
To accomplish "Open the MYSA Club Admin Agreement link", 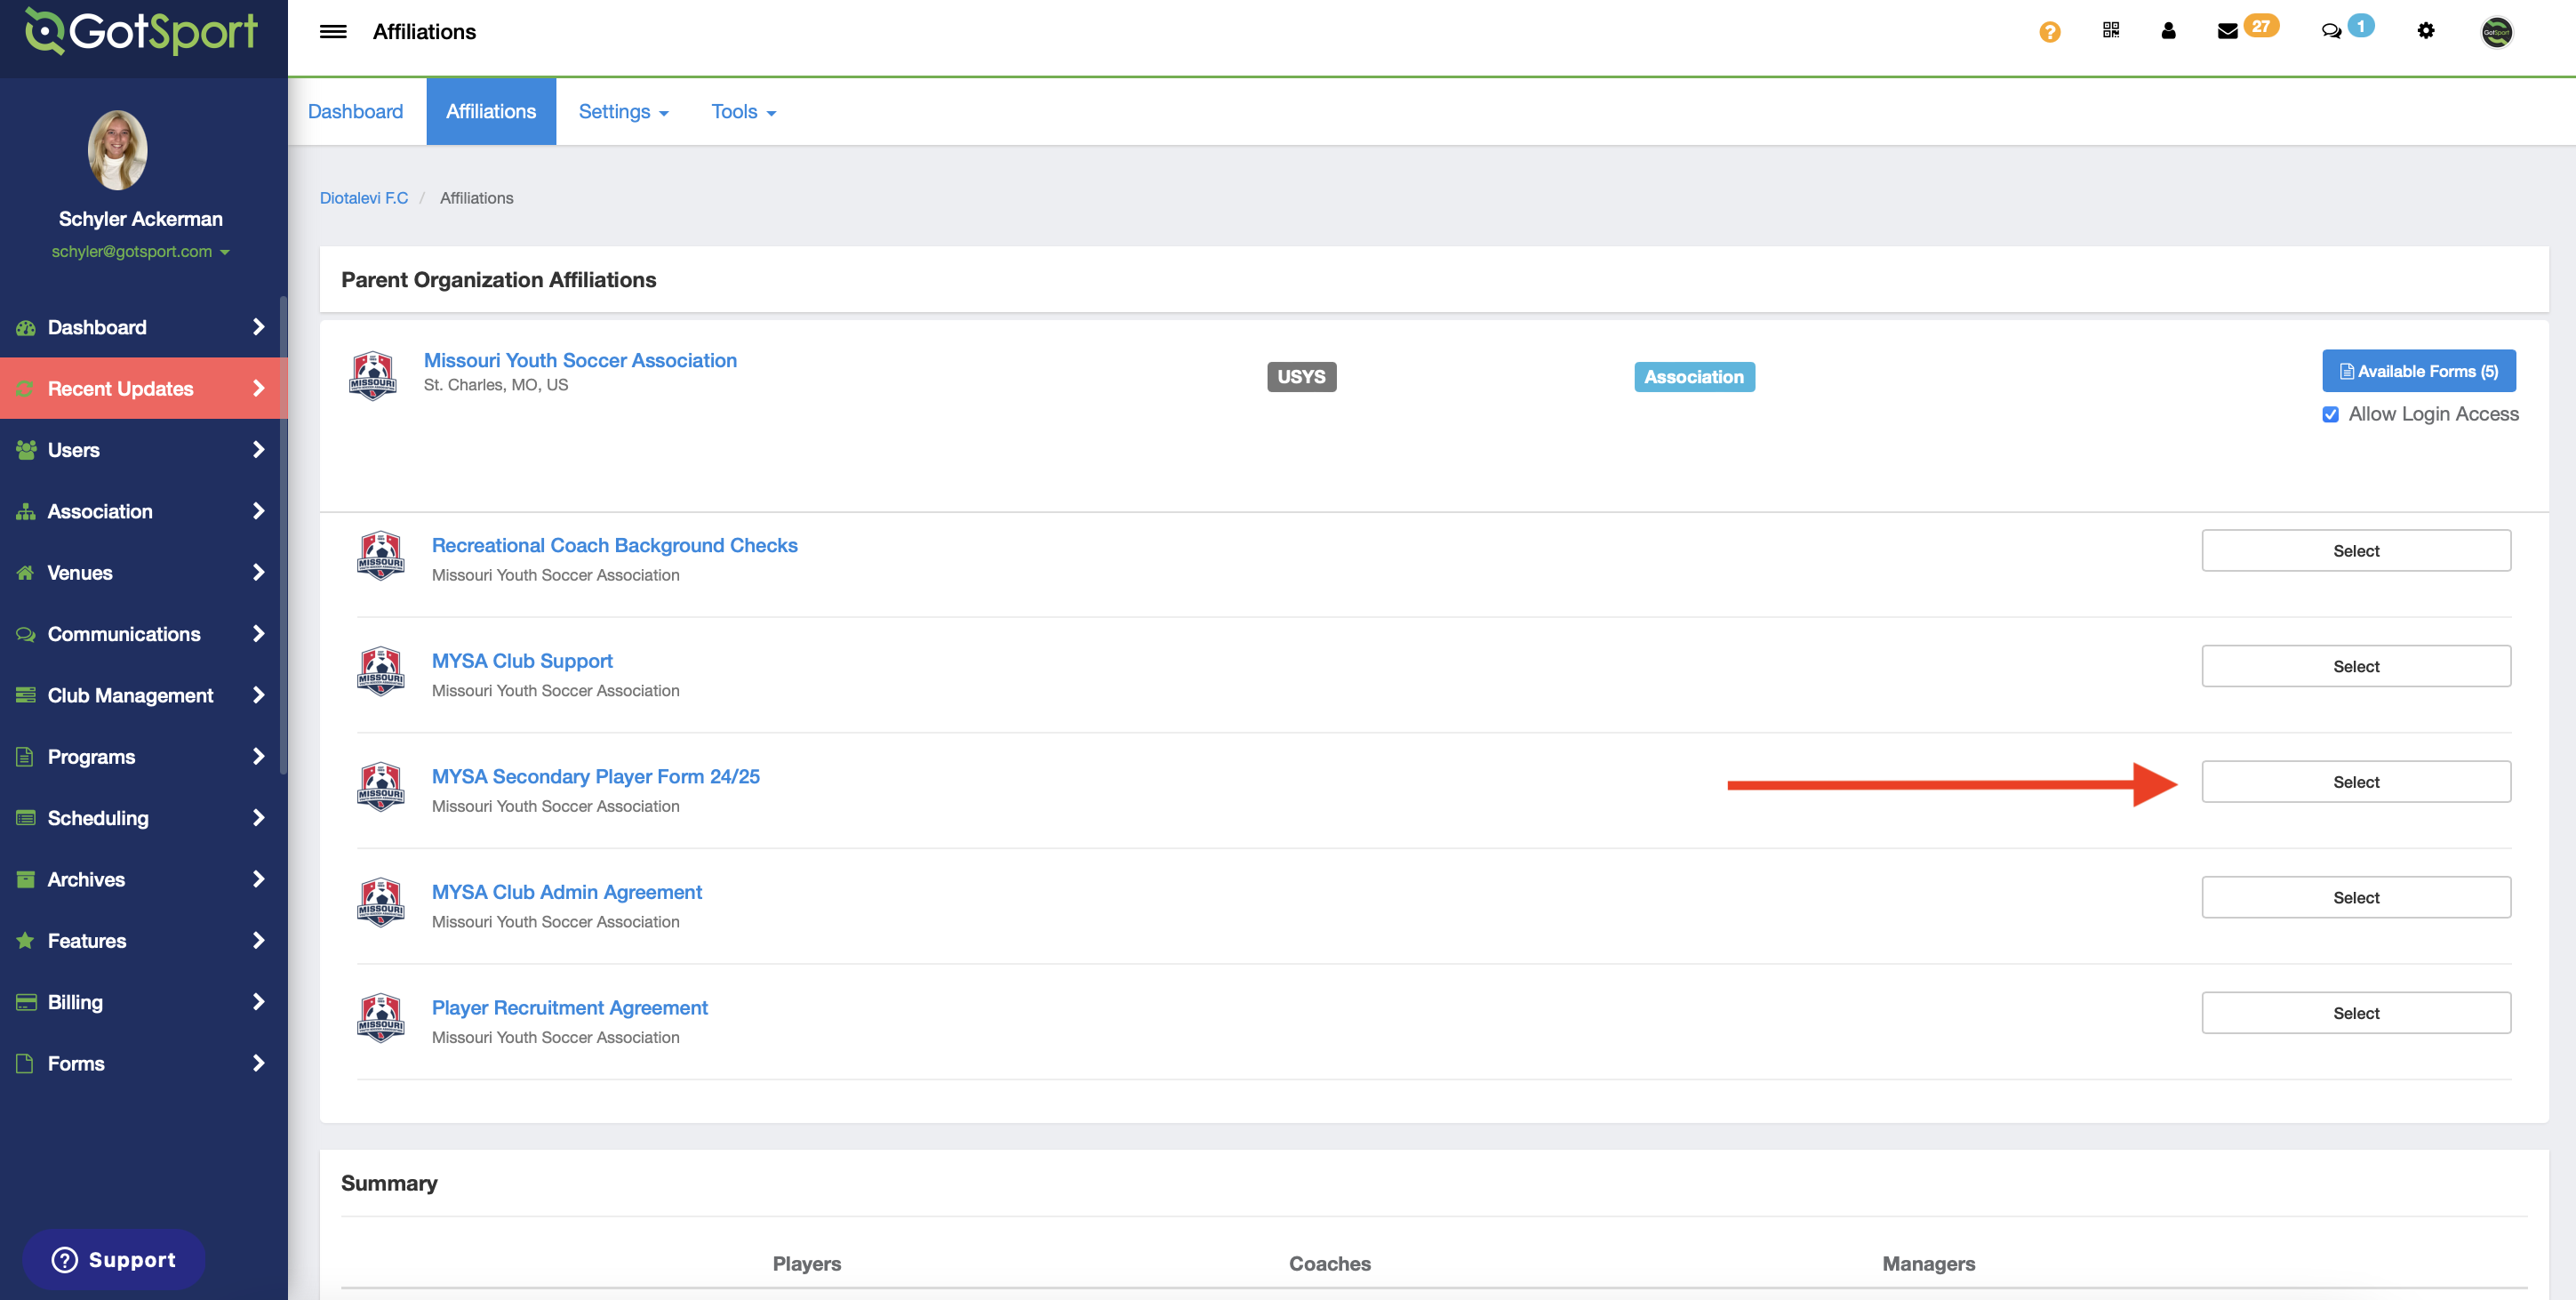I will pos(567,892).
